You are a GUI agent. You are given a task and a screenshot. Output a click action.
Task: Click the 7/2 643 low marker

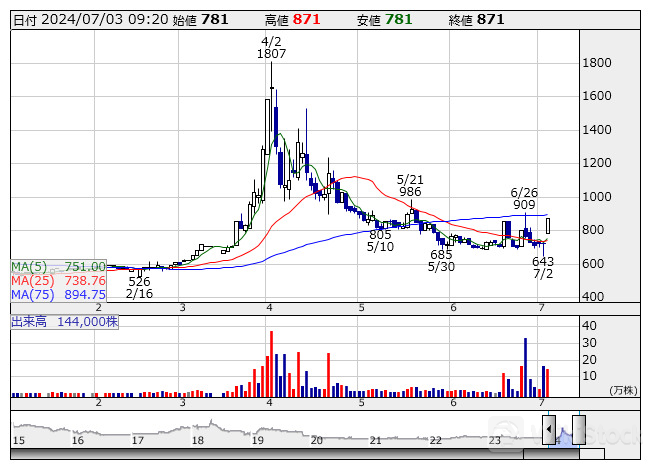point(543,267)
